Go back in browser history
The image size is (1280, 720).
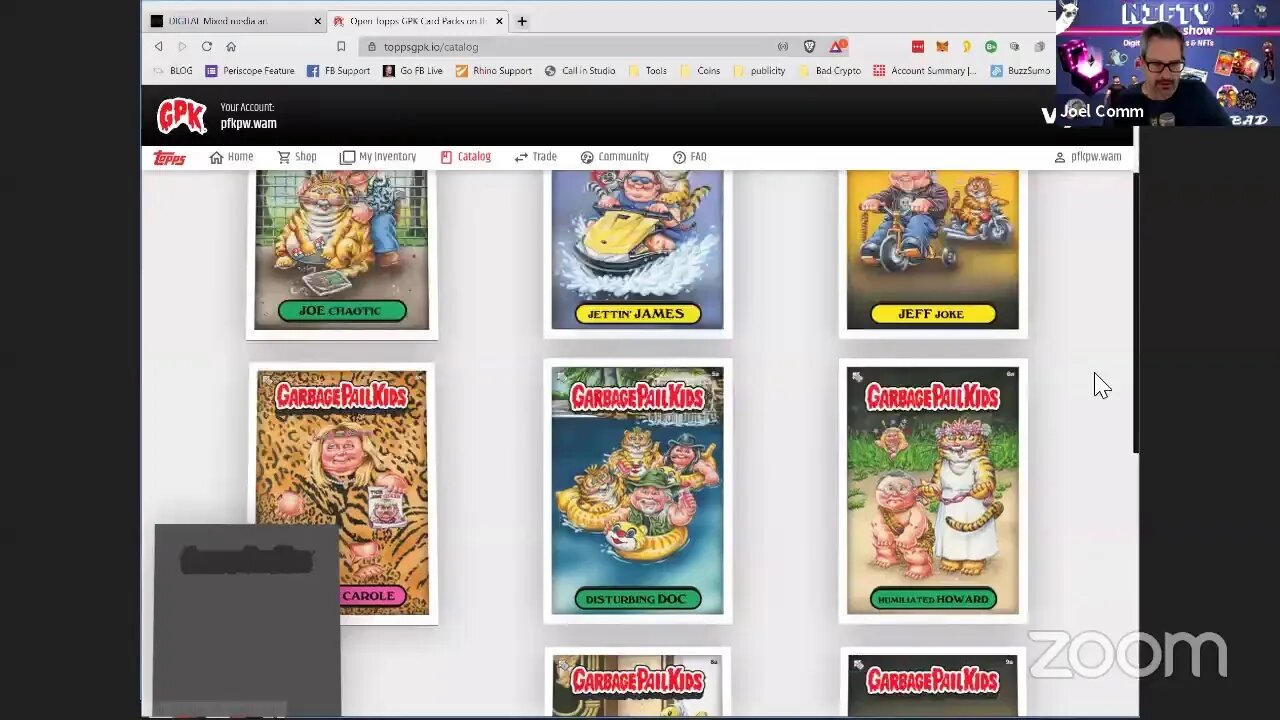click(158, 46)
